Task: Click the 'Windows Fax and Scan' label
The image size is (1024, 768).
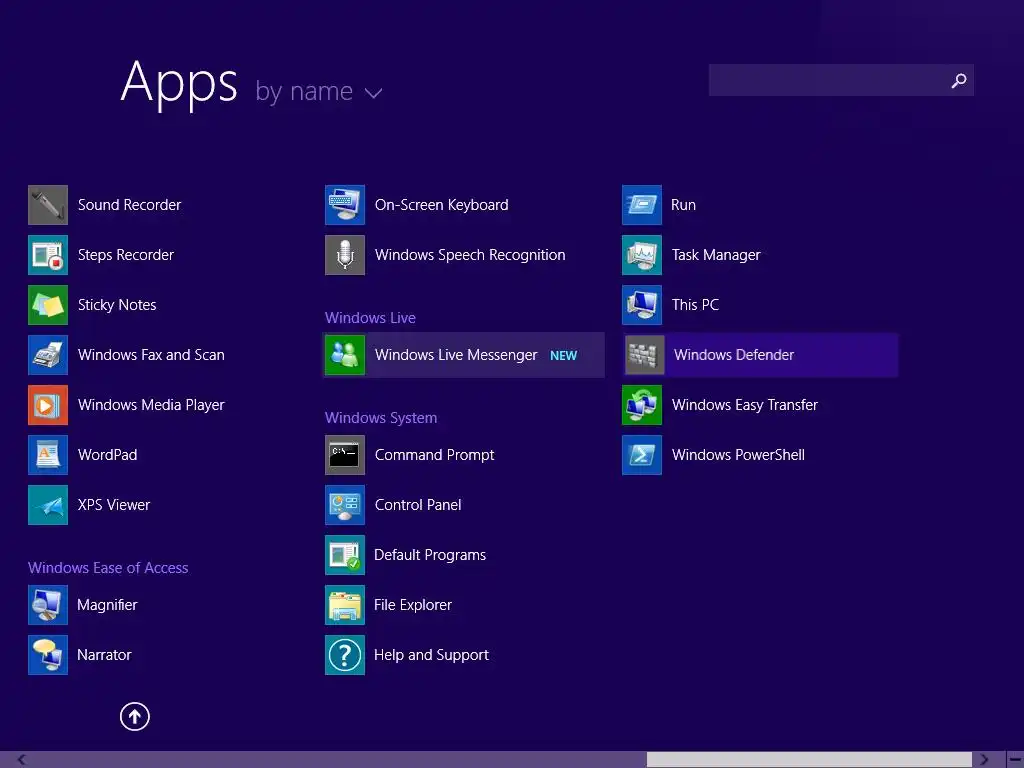Action: [x=151, y=355]
